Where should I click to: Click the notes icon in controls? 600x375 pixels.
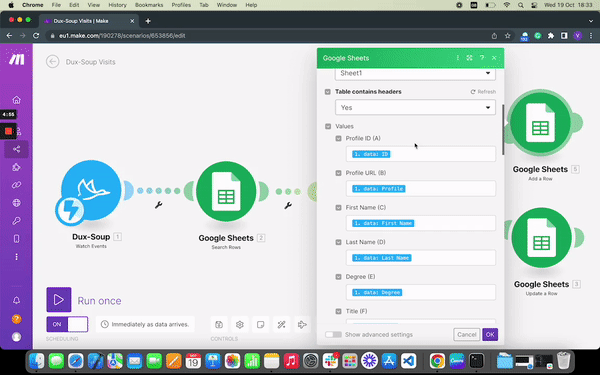(261, 324)
